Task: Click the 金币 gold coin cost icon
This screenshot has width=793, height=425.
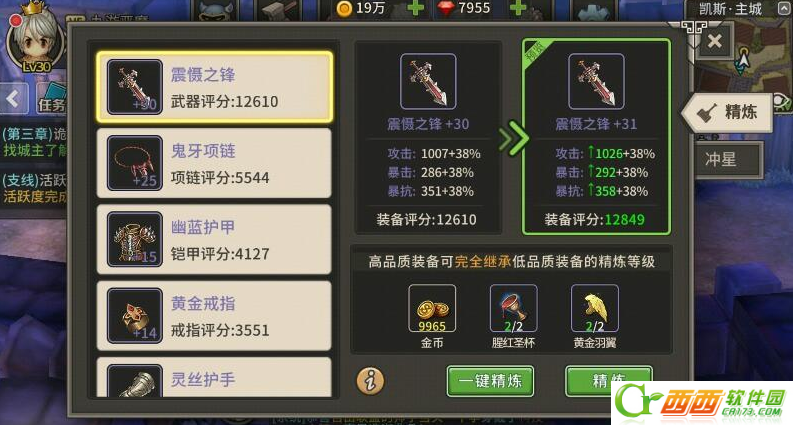Action: point(432,308)
